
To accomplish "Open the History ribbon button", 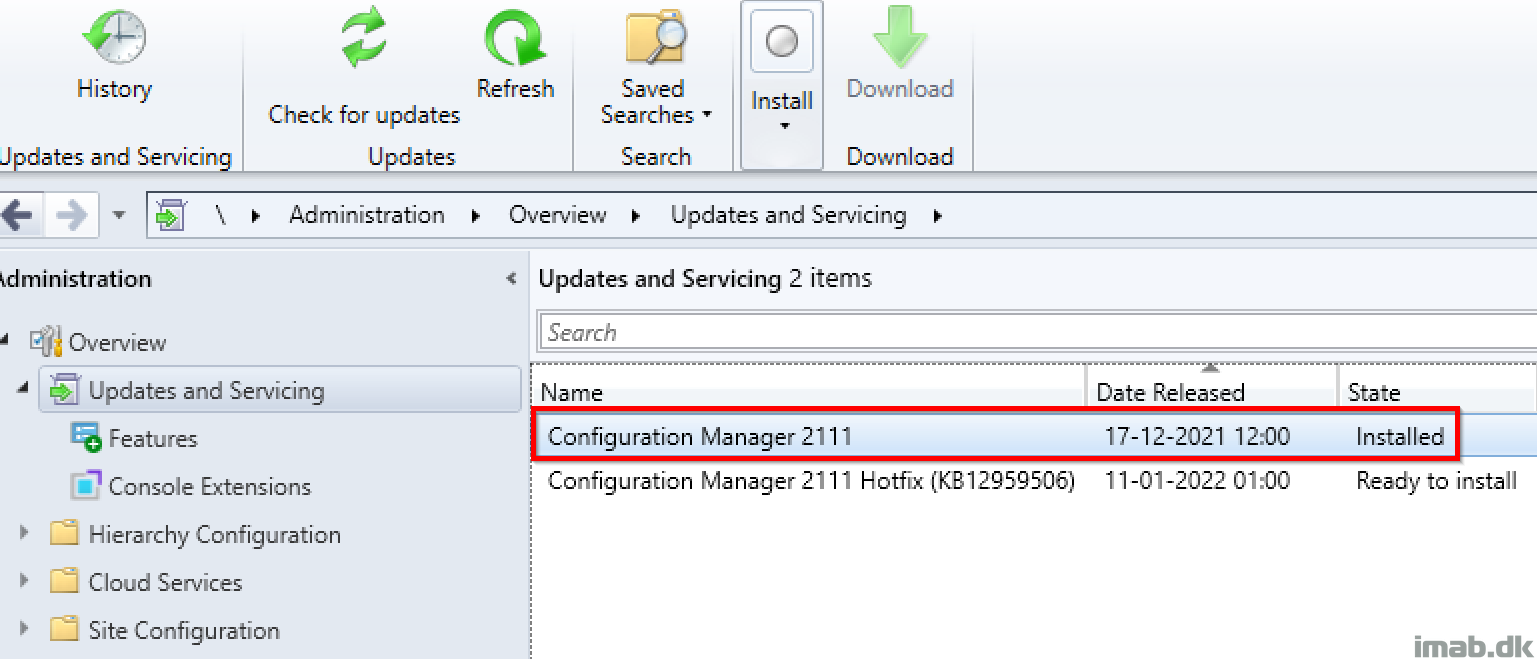I will pyautogui.click(x=114, y=55).
